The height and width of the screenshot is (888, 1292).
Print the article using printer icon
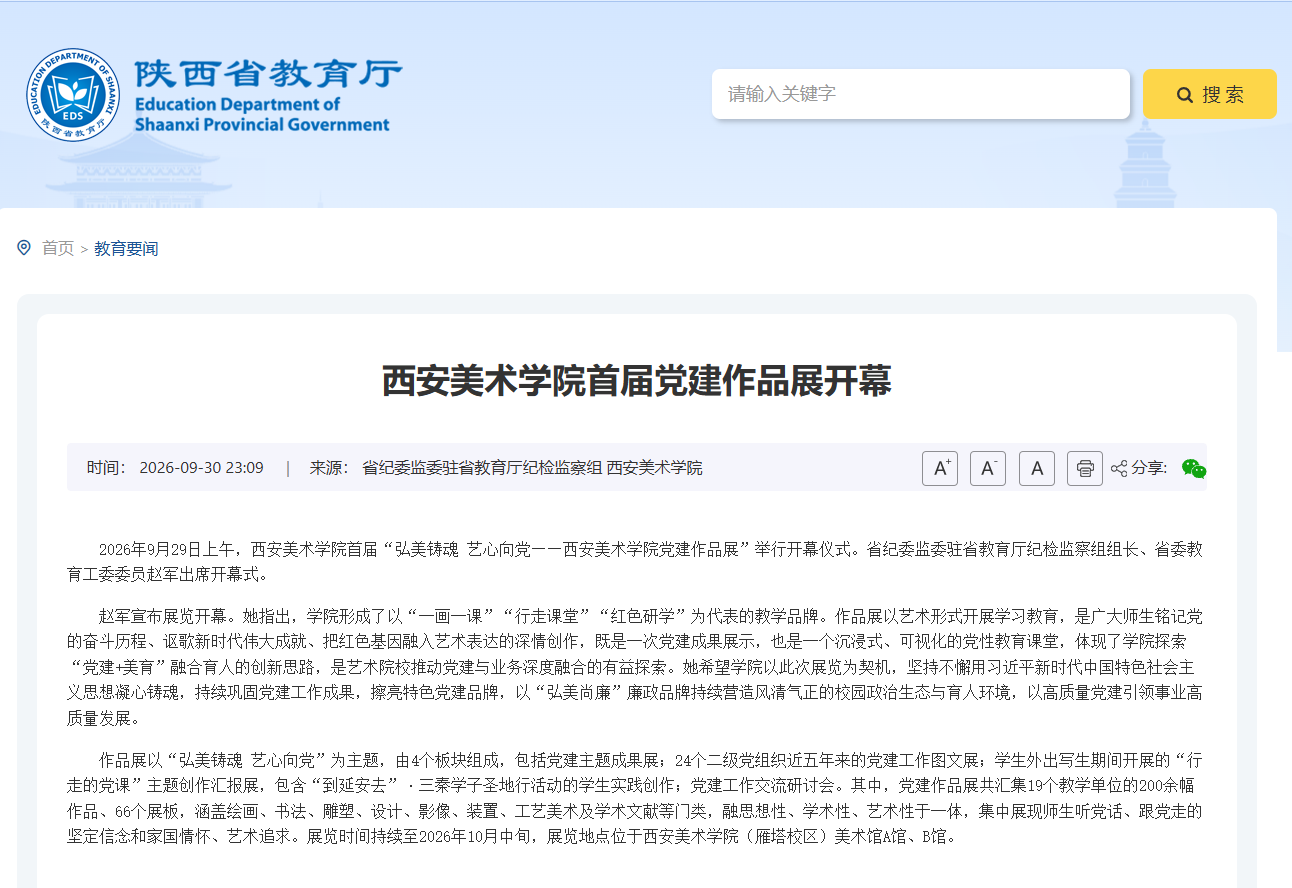[1085, 468]
